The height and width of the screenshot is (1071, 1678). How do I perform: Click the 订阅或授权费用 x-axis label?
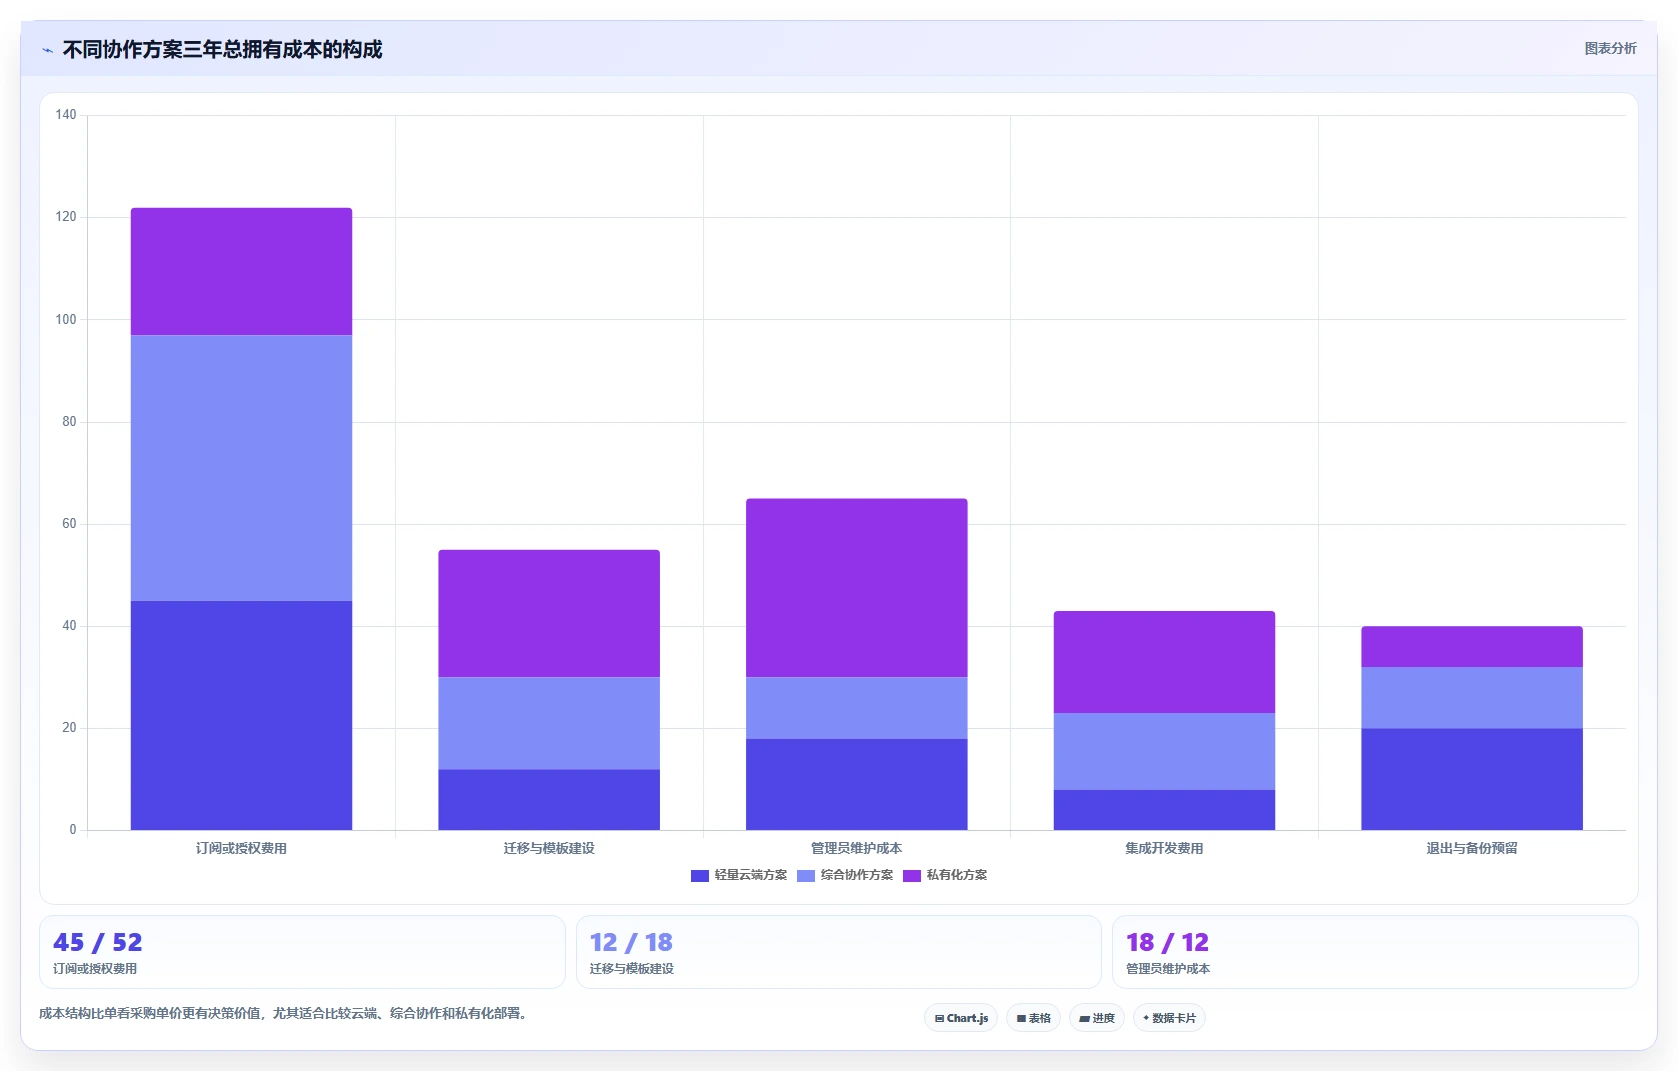tap(241, 848)
